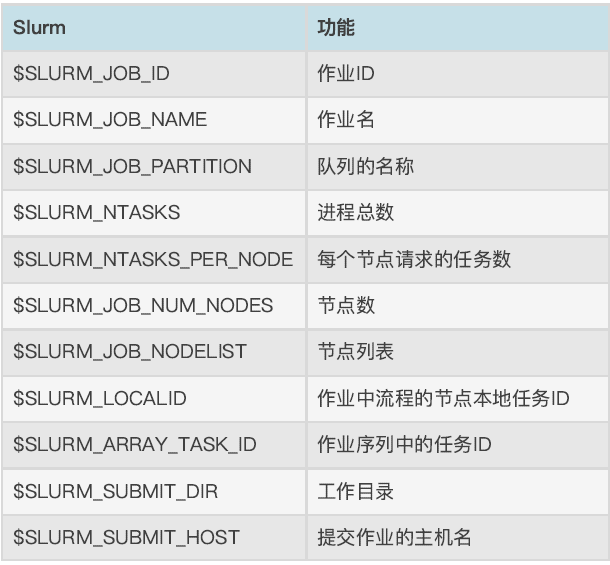The width and height of the screenshot is (610, 565).
Task: Click the 功能 column header
Action: pos(458,28)
